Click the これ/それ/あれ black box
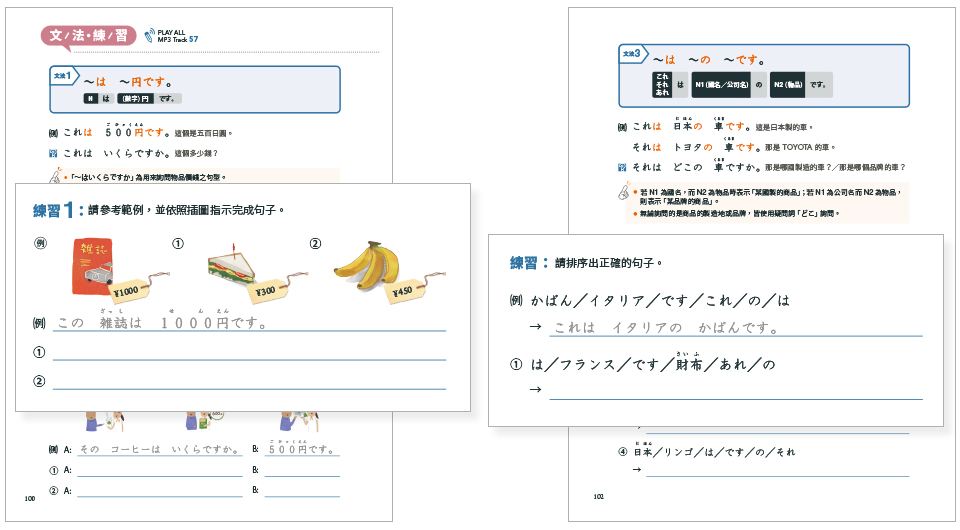 pyautogui.click(x=662, y=84)
